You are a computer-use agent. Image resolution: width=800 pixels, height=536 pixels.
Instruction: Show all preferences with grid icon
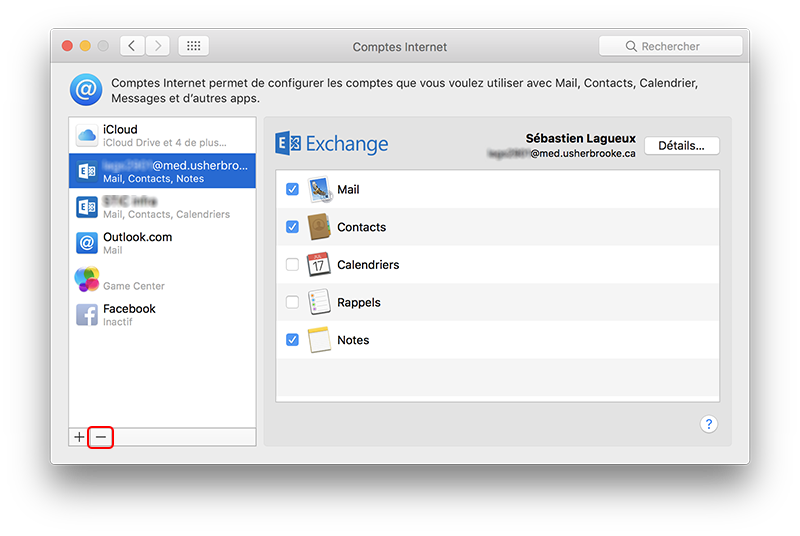point(194,46)
